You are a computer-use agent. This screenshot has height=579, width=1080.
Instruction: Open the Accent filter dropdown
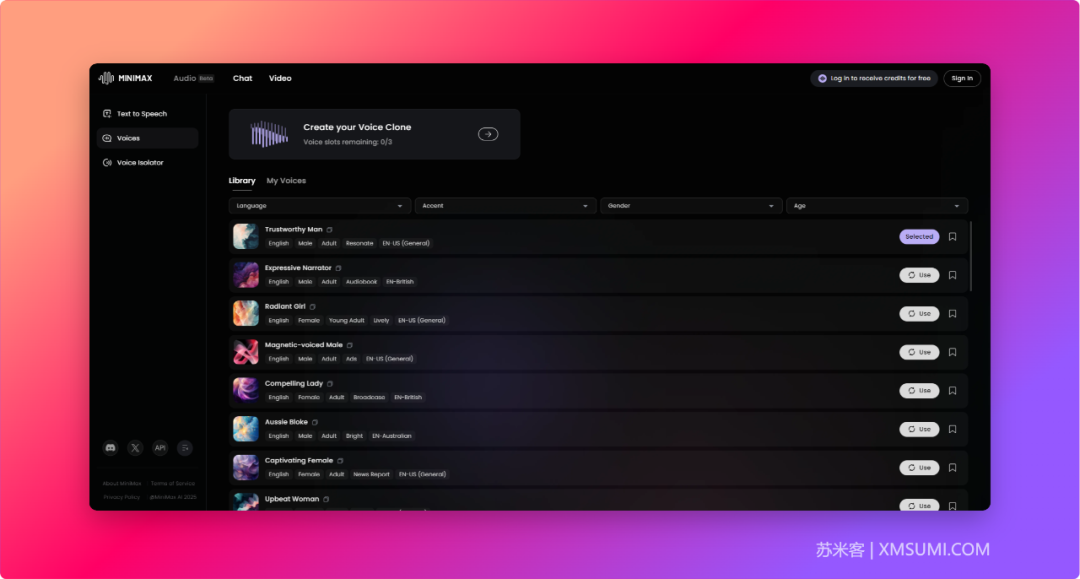pyautogui.click(x=505, y=206)
